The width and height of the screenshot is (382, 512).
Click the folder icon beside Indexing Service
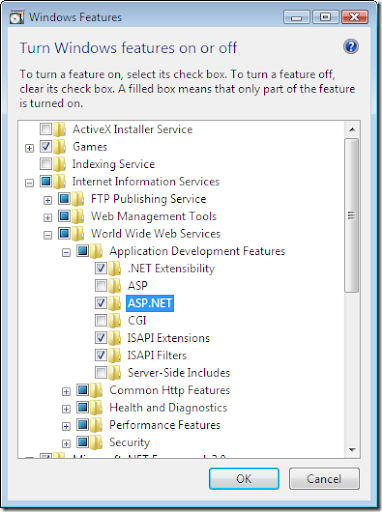coord(60,164)
